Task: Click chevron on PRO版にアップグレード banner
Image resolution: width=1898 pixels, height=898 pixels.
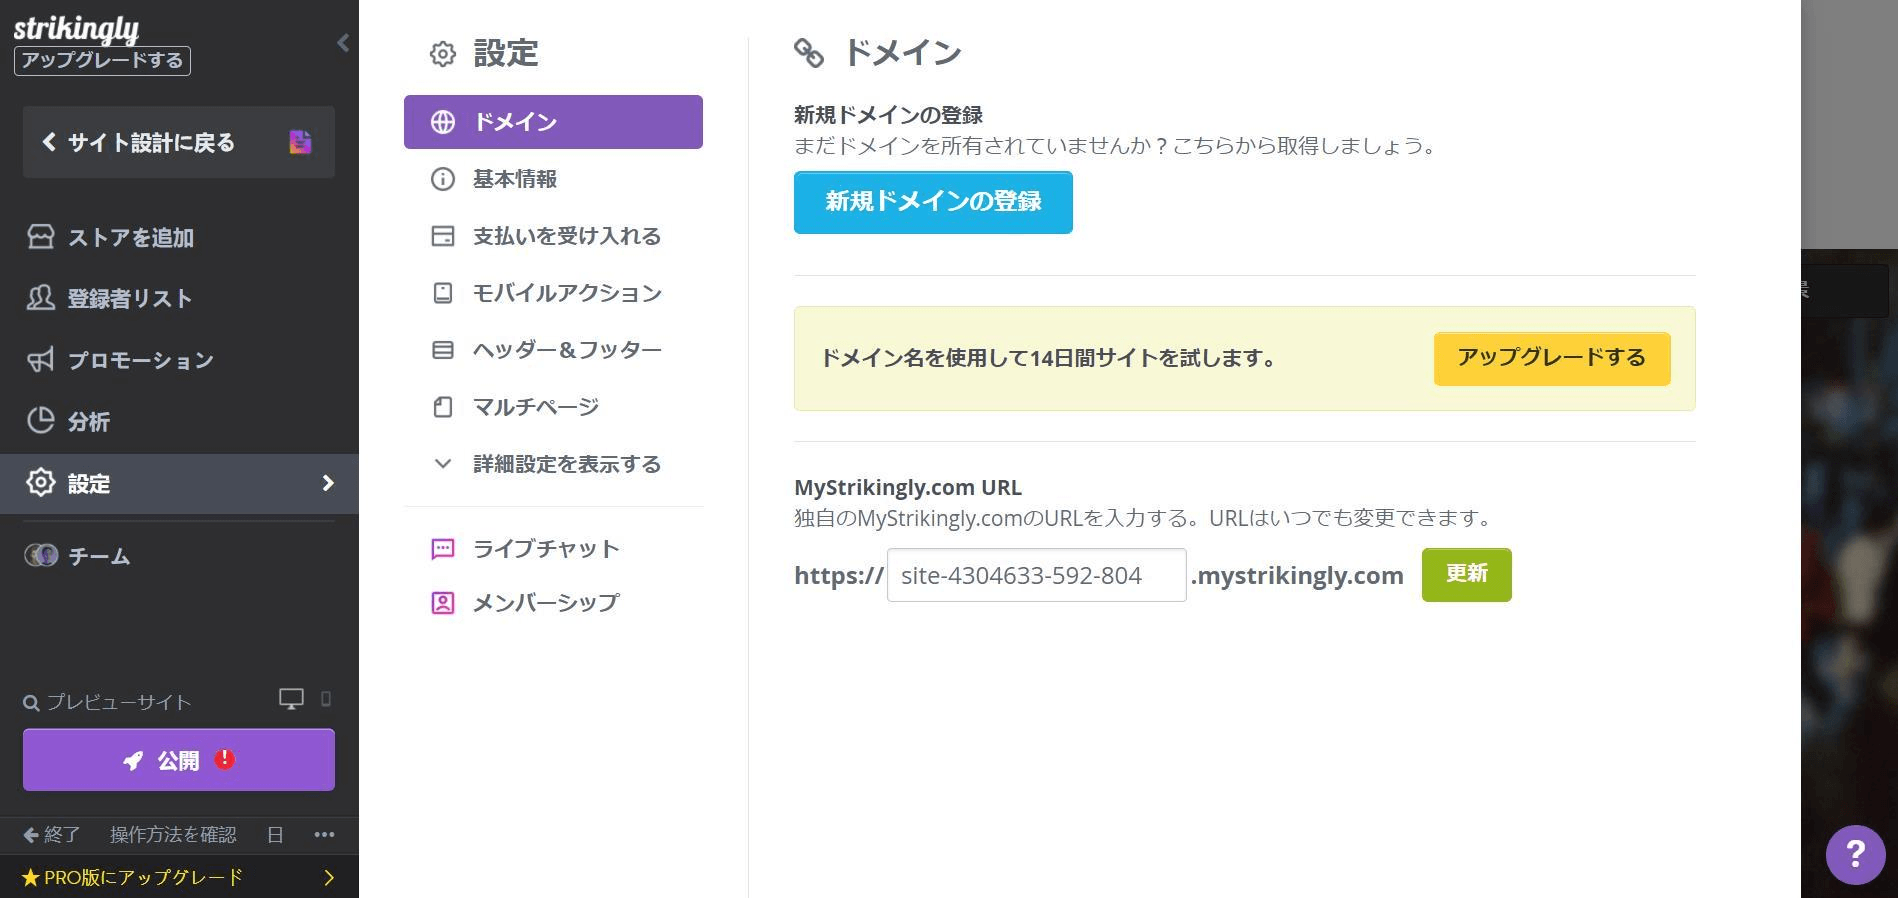Action: tap(329, 877)
